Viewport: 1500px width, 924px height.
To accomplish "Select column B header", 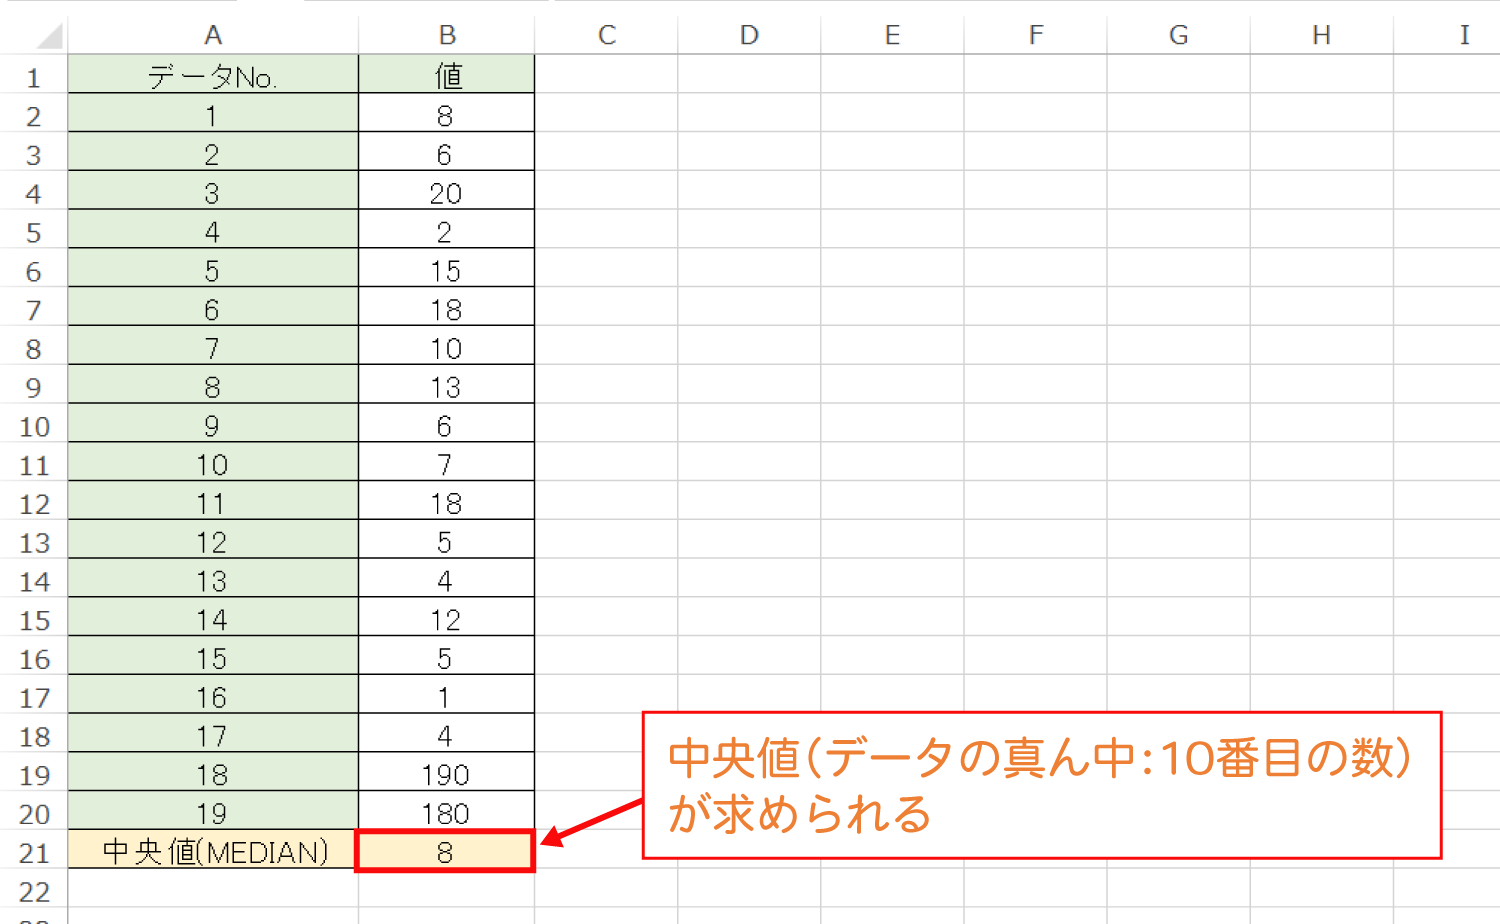I will [x=445, y=33].
